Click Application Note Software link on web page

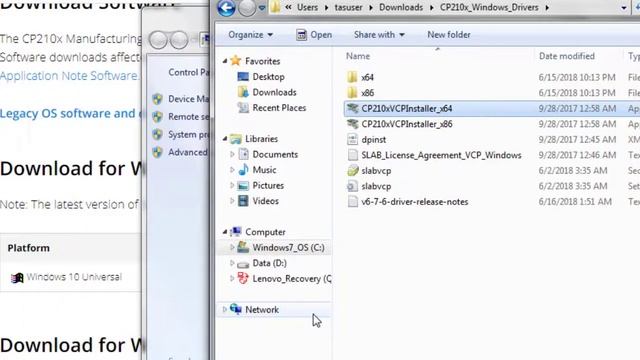coord(70,76)
